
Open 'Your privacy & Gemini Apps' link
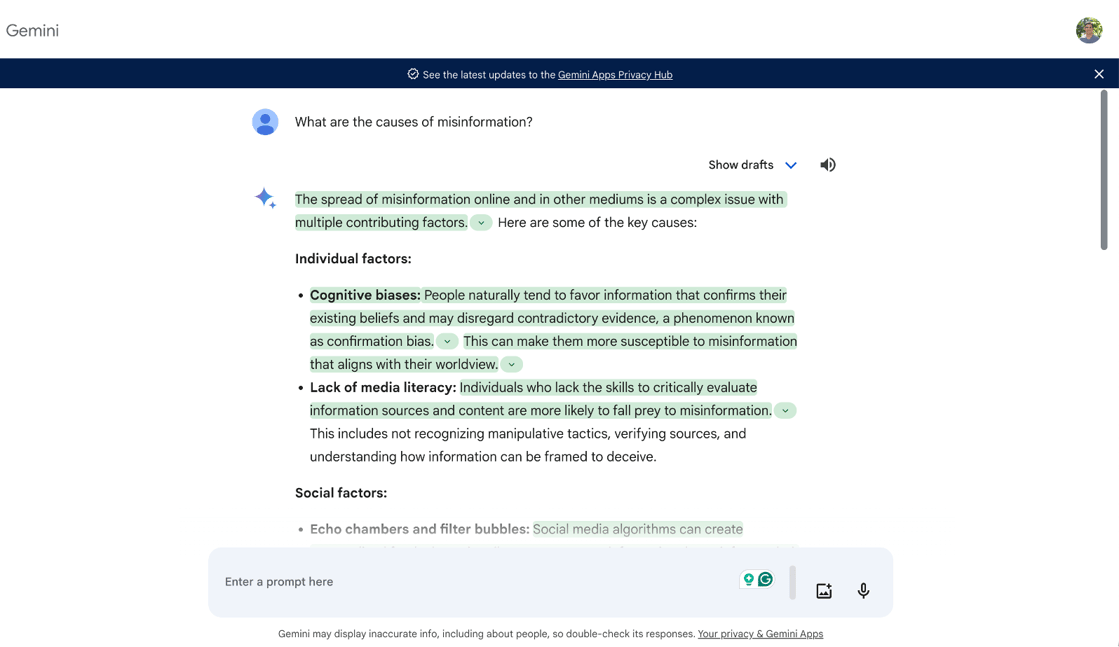coord(760,634)
